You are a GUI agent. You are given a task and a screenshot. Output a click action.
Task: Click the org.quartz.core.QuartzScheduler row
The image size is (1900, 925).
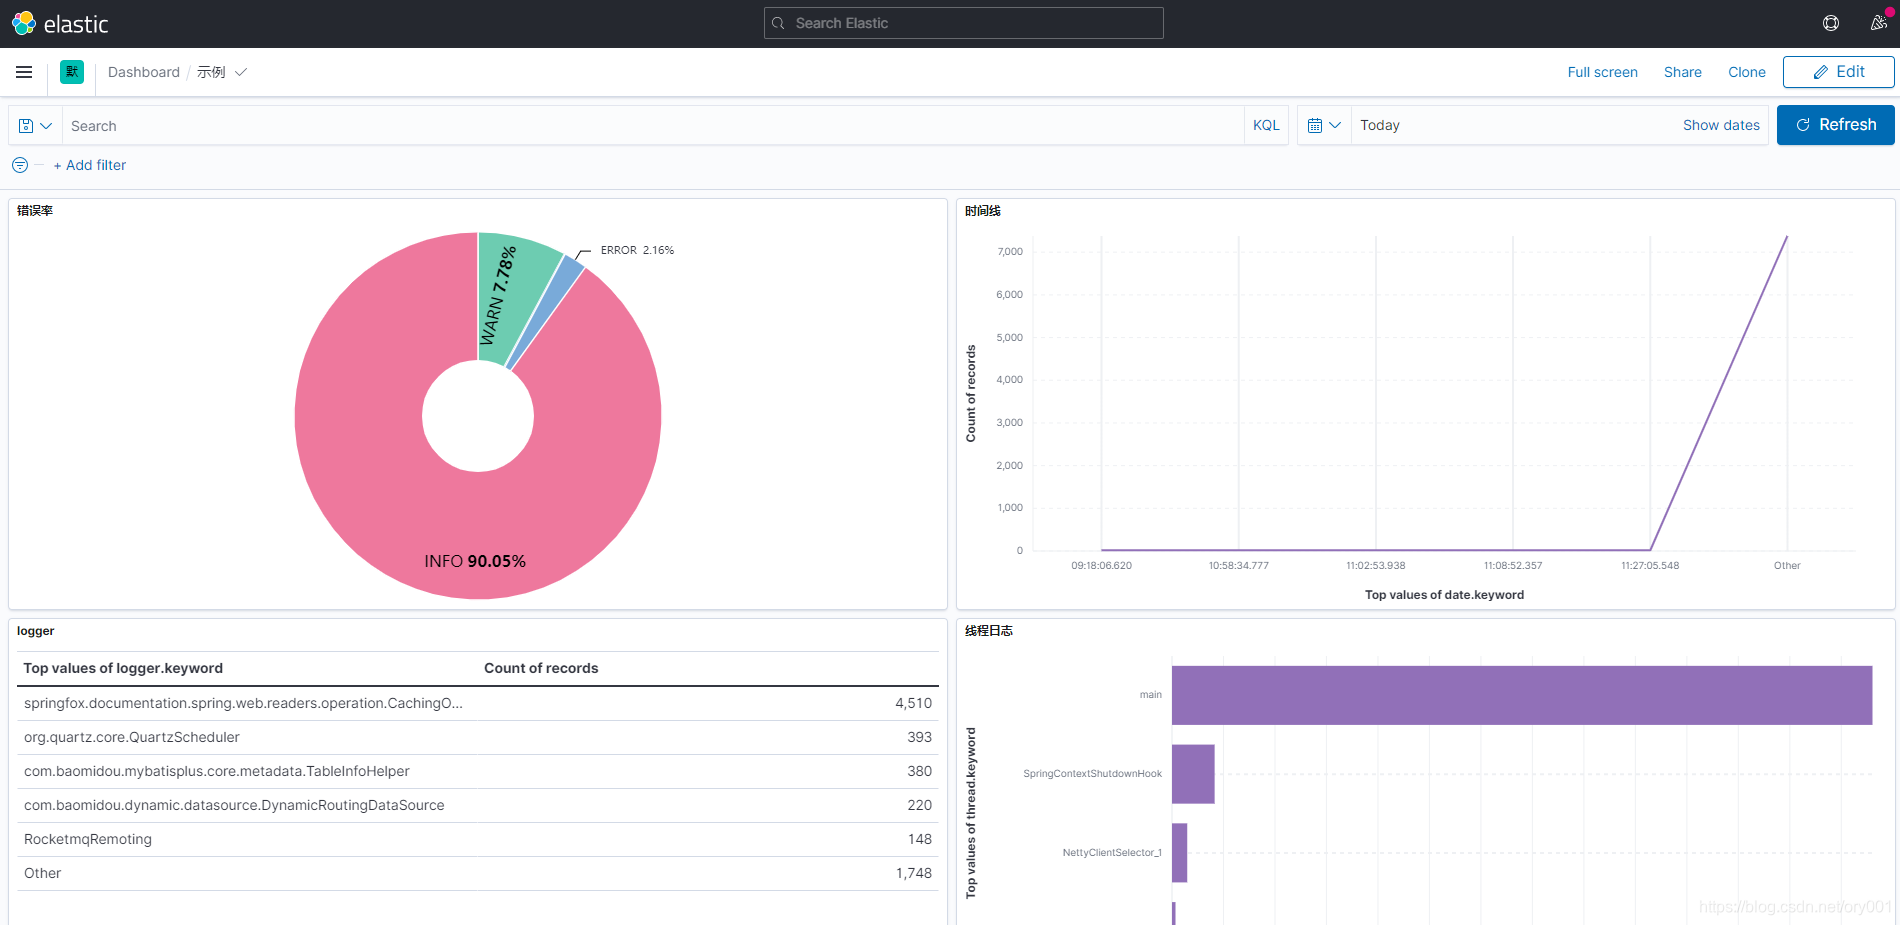[478, 737]
